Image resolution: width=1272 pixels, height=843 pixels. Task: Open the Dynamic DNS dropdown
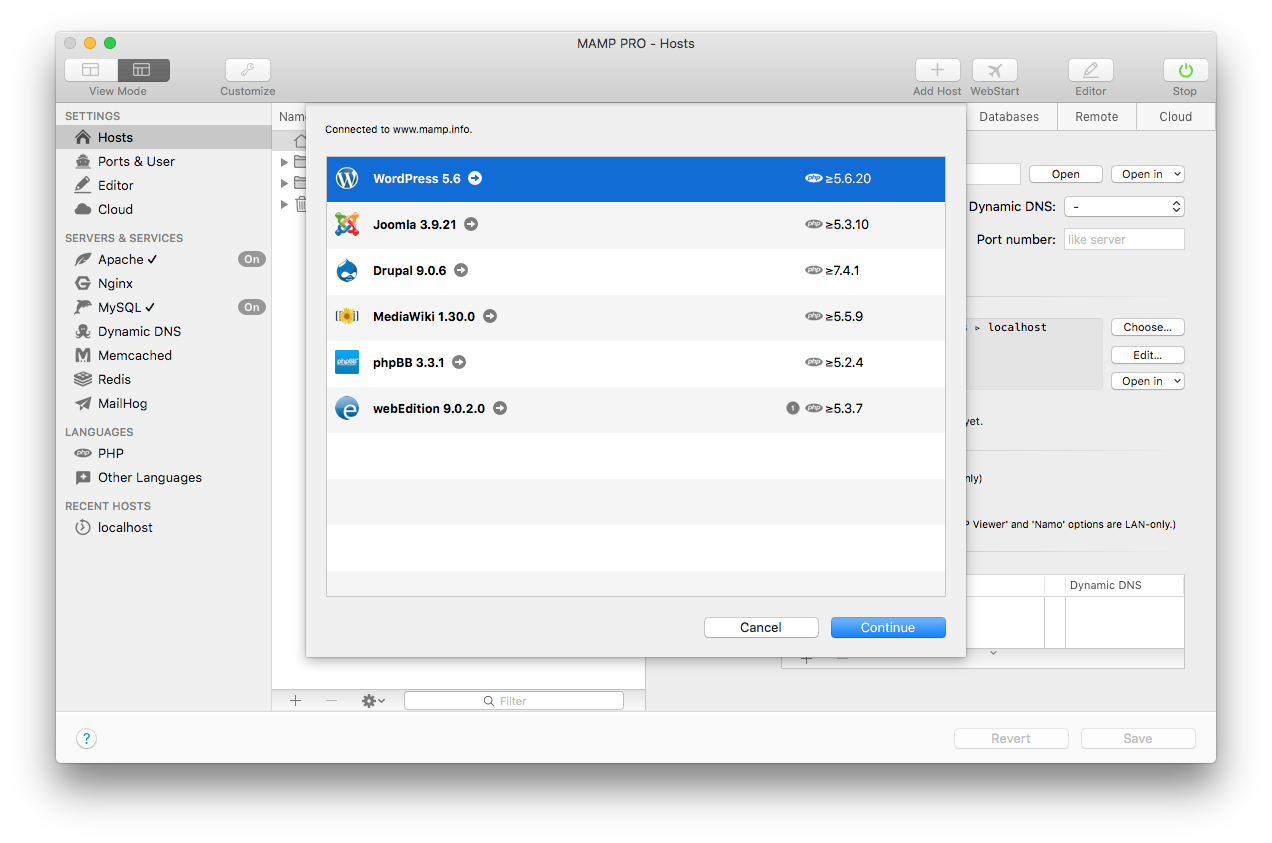[x=1124, y=207]
